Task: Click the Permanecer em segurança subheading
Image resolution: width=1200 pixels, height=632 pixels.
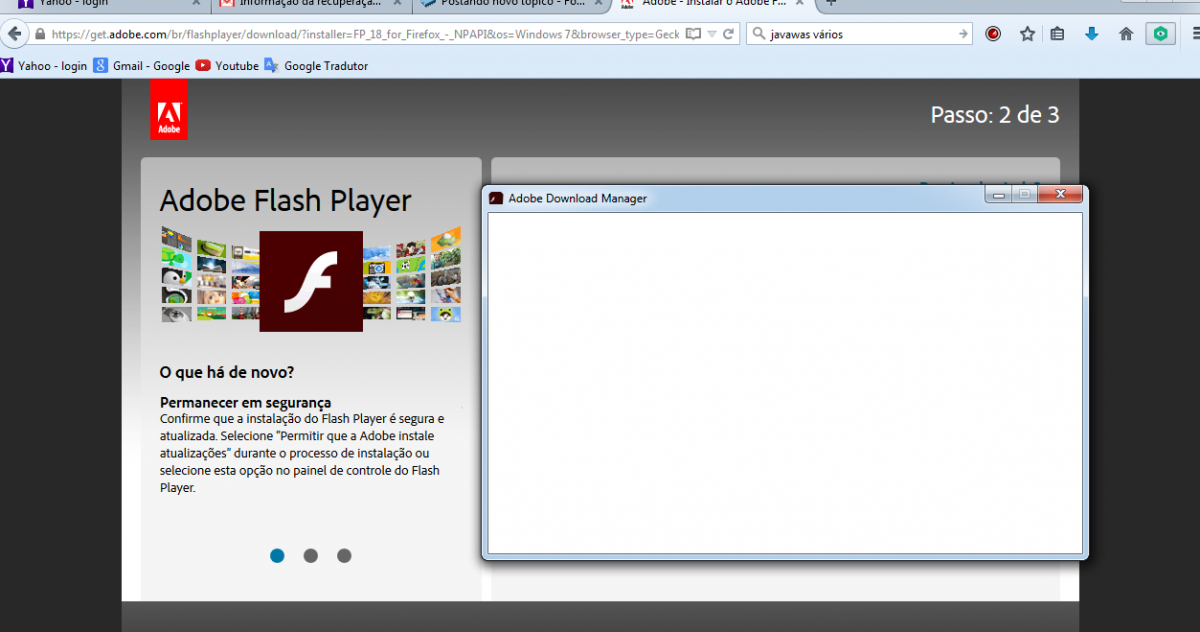Action: coord(245,402)
